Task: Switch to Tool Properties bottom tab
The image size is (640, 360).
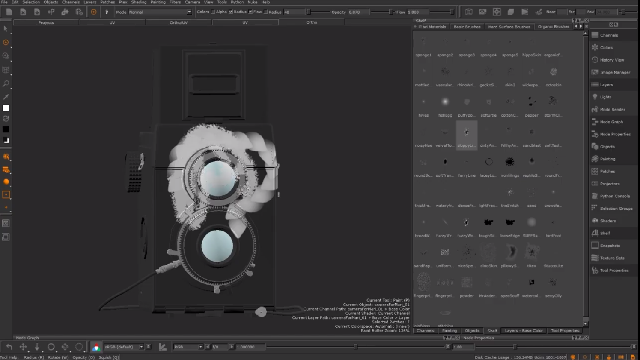Action: [565, 331]
